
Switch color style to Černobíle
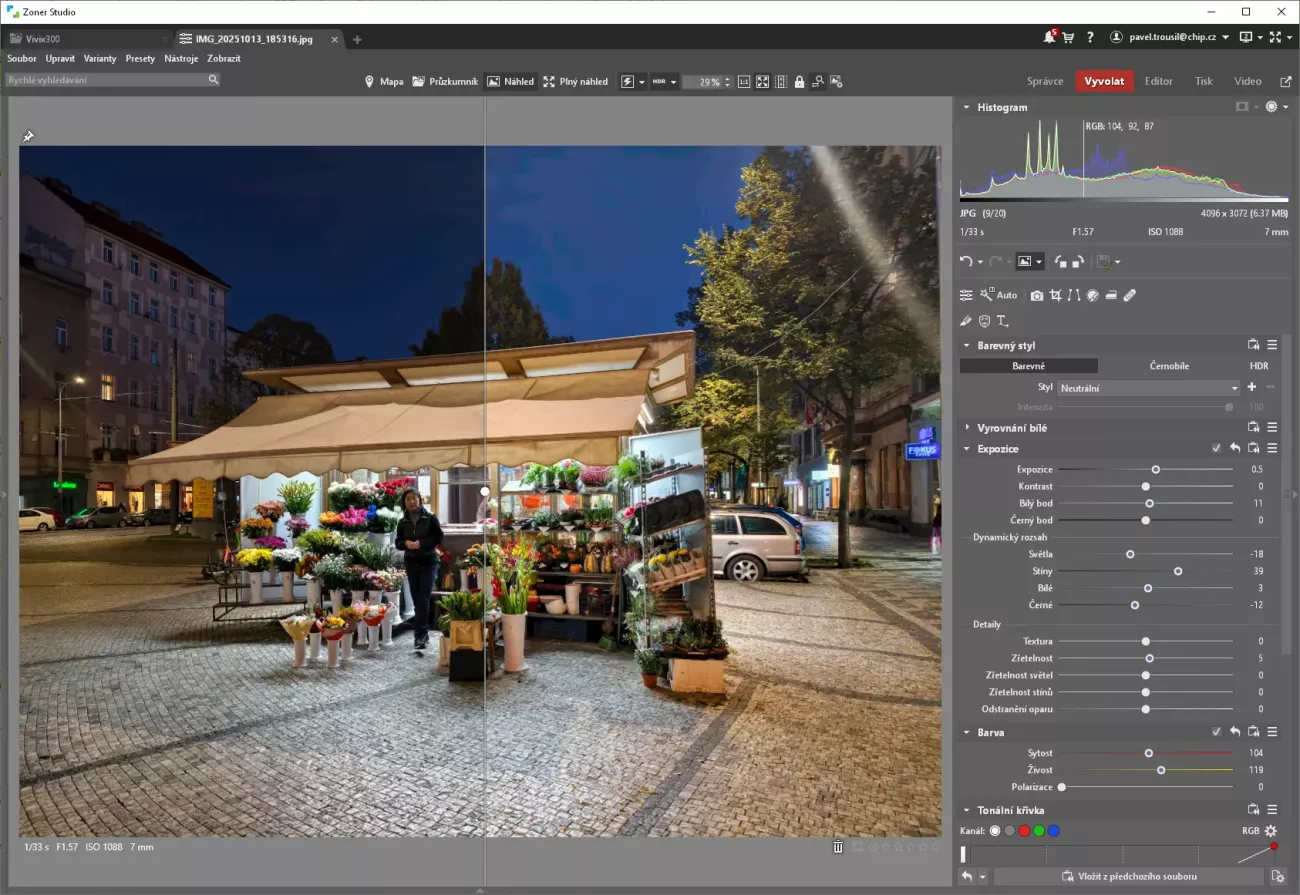(1168, 366)
